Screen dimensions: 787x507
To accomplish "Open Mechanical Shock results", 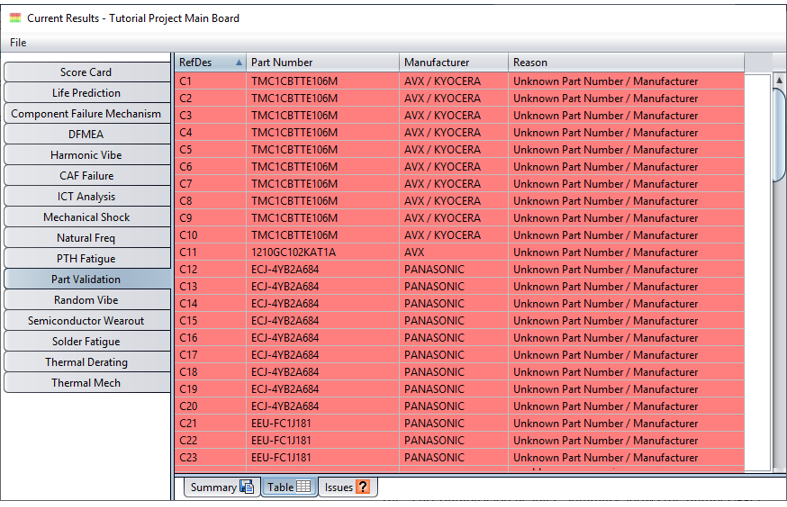I will pyautogui.click(x=86, y=217).
